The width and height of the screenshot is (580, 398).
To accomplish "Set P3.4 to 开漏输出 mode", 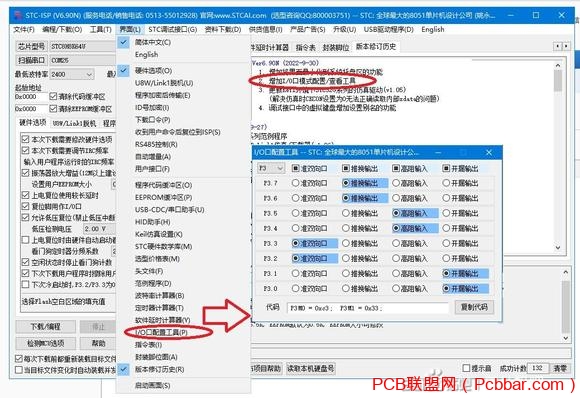I will (446, 228).
